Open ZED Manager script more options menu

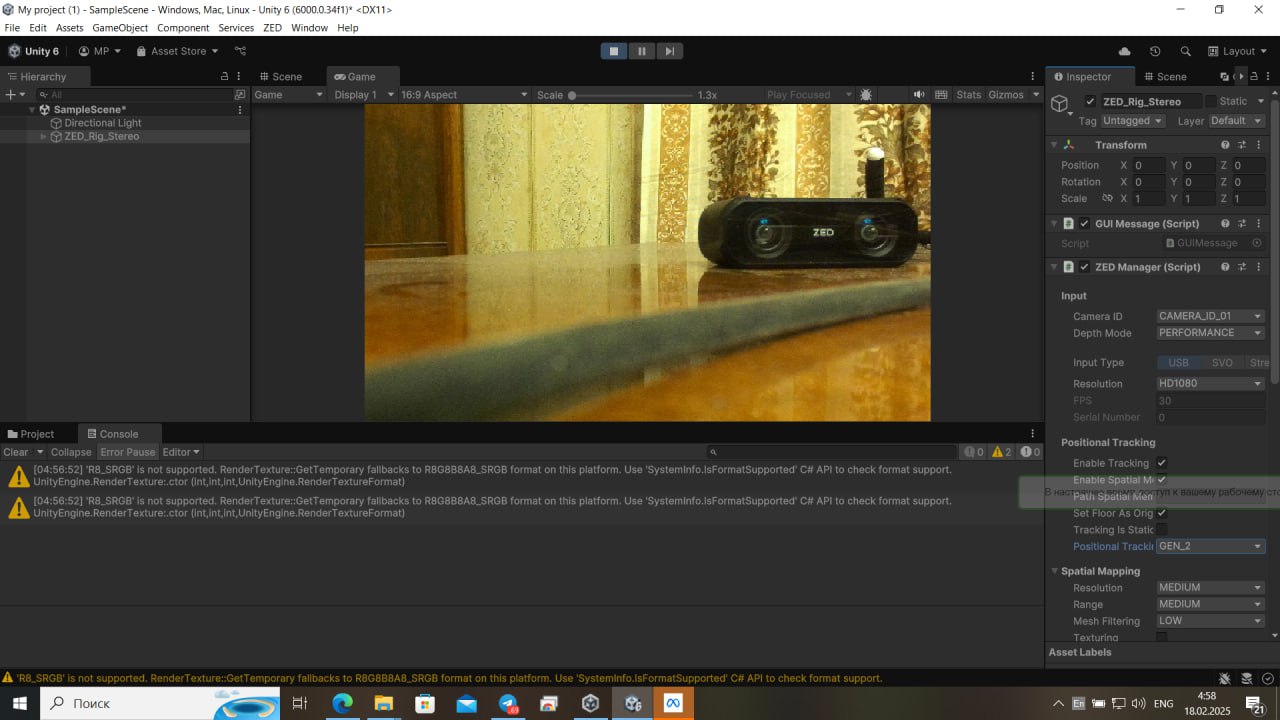1259,267
